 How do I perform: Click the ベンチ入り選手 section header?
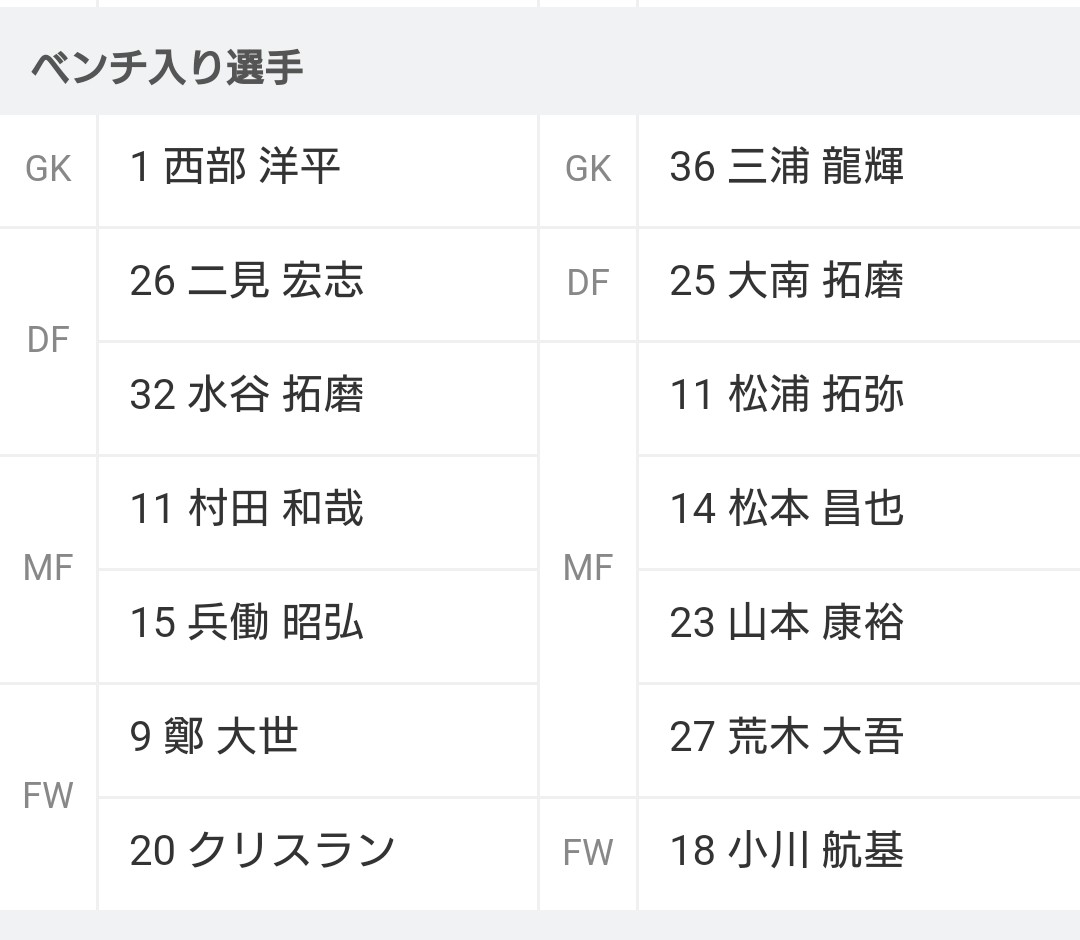[167, 67]
